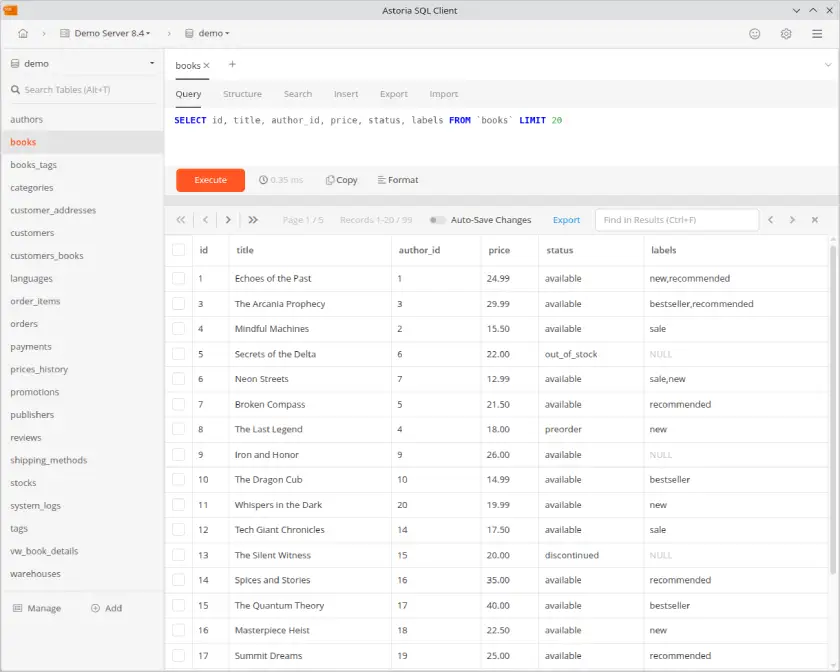Add a new table via Add

click(x=107, y=608)
